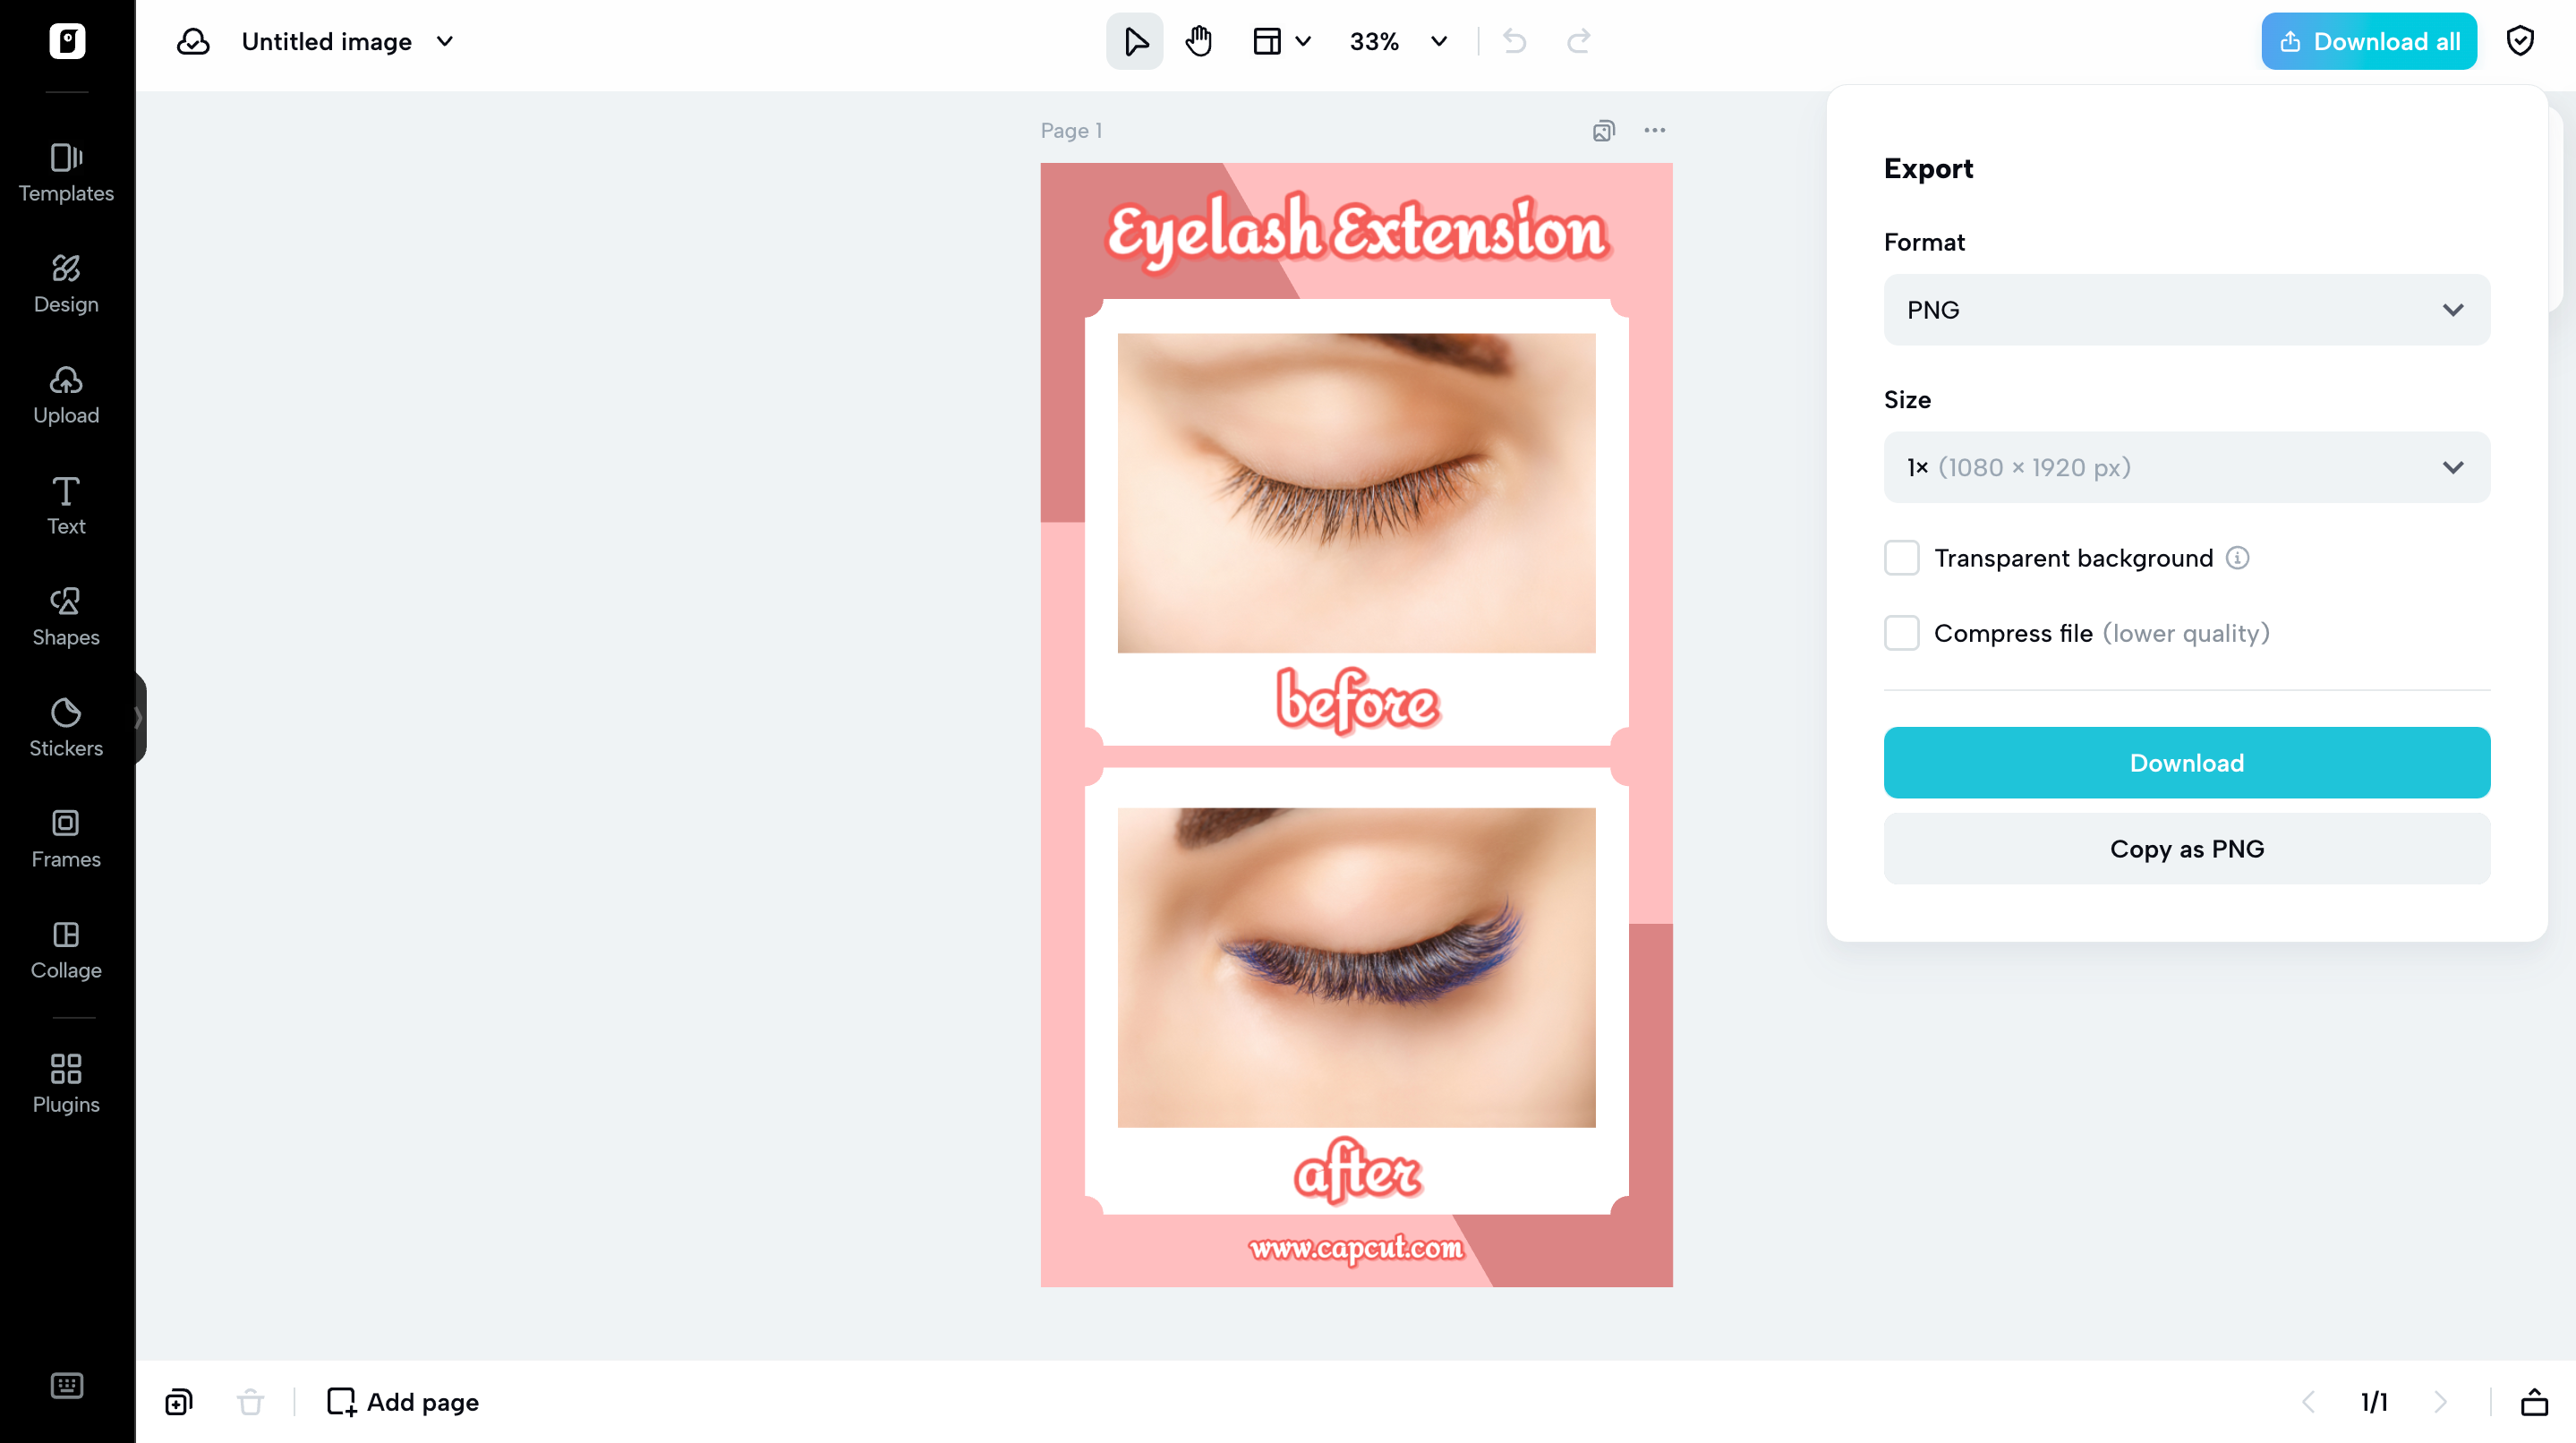Click the cloud save status icon

tap(193, 41)
